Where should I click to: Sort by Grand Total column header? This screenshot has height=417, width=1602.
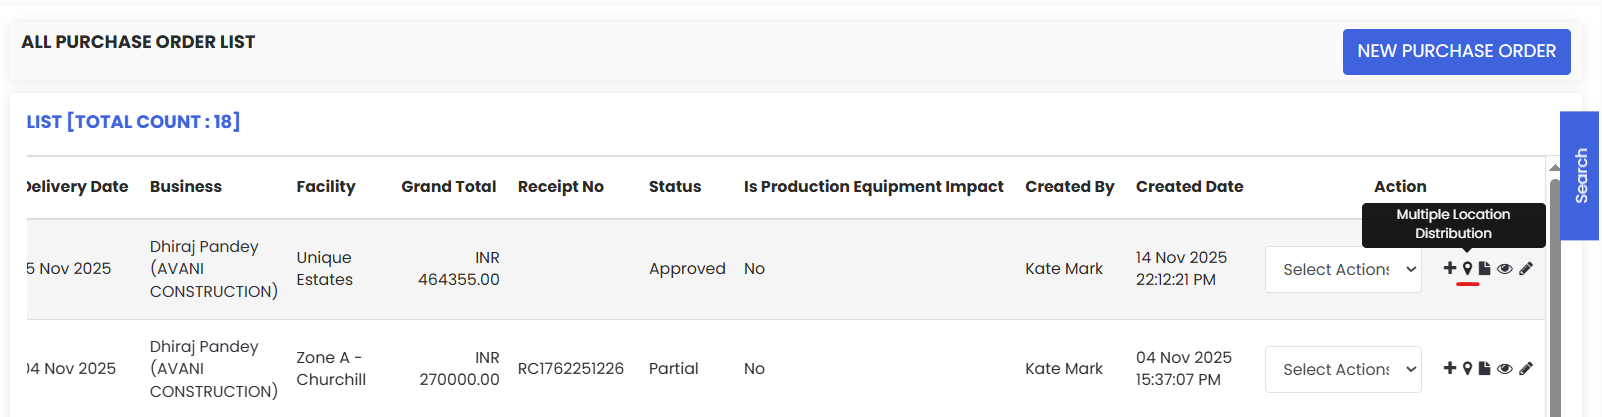448,186
